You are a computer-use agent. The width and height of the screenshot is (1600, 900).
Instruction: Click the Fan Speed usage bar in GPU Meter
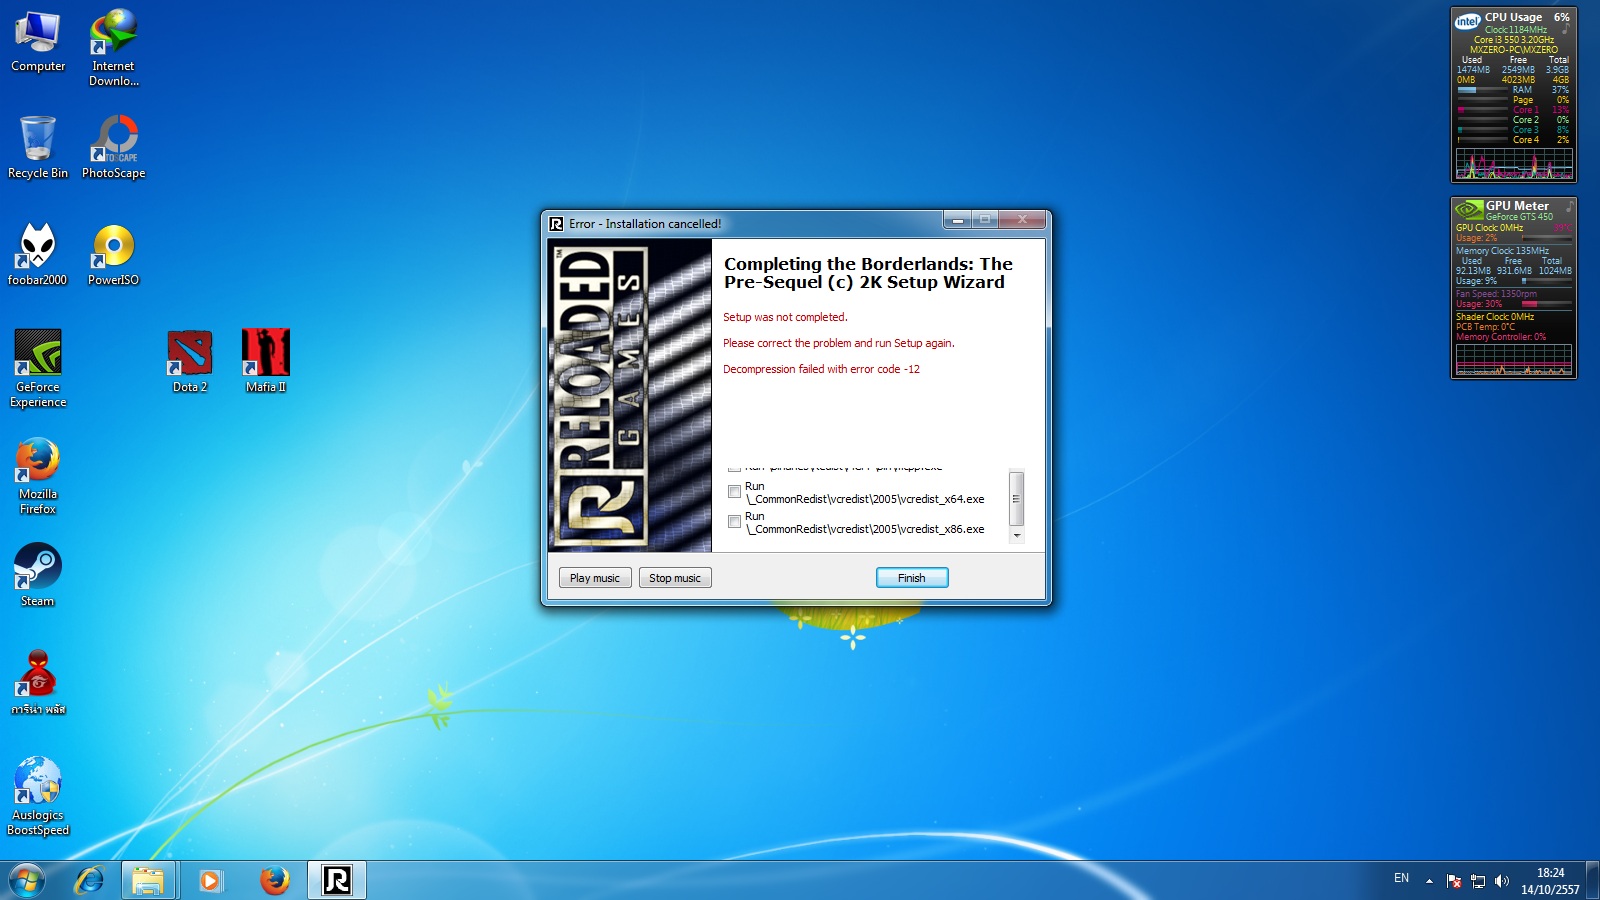pos(1546,304)
